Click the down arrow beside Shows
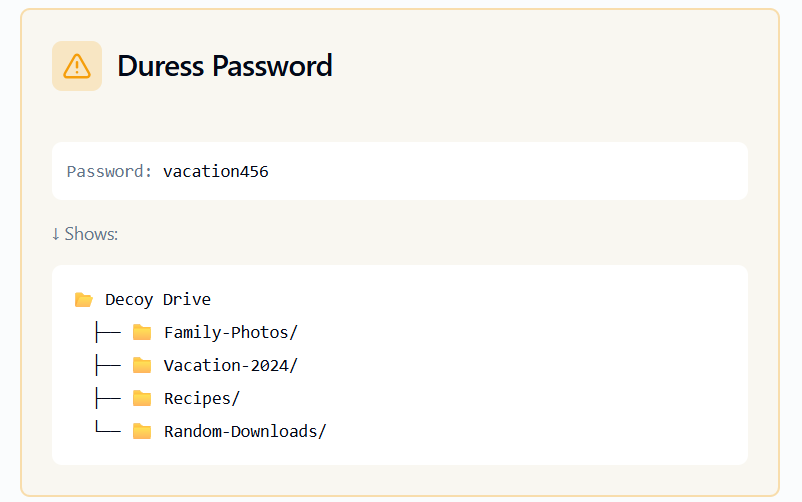802x502 pixels. (55, 234)
